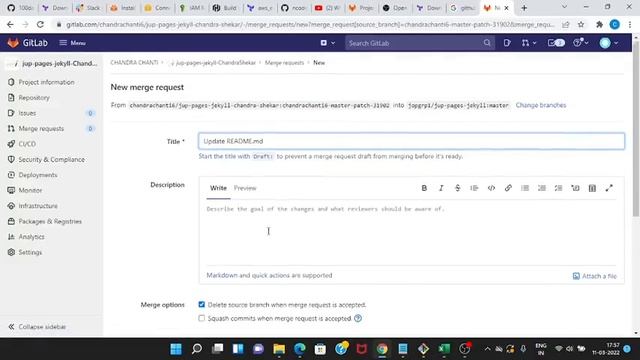
Task: Toggle full screen description editor
Action: pyautogui.click(x=609, y=188)
